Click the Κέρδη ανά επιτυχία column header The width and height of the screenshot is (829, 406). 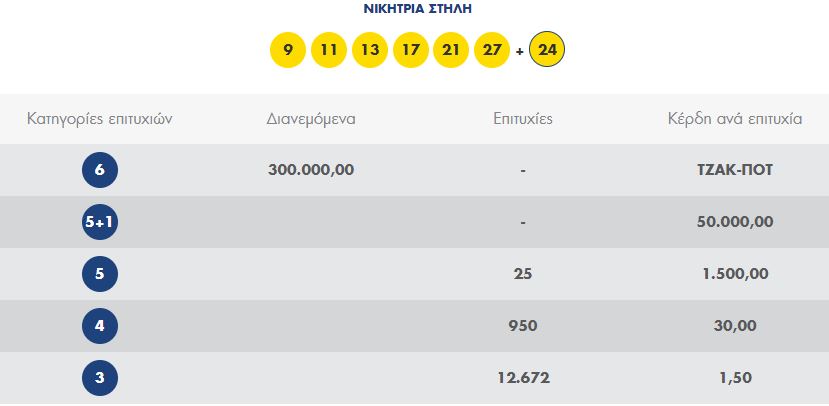[x=735, y=119]
